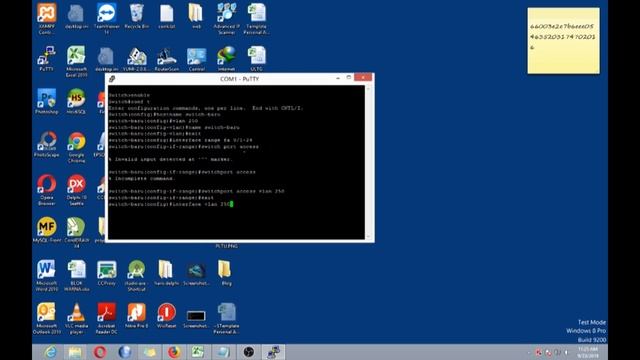Viewport: 640px width, 360px height.
Task: Launch VLC media player shortcut
Action: coord(76,318)
